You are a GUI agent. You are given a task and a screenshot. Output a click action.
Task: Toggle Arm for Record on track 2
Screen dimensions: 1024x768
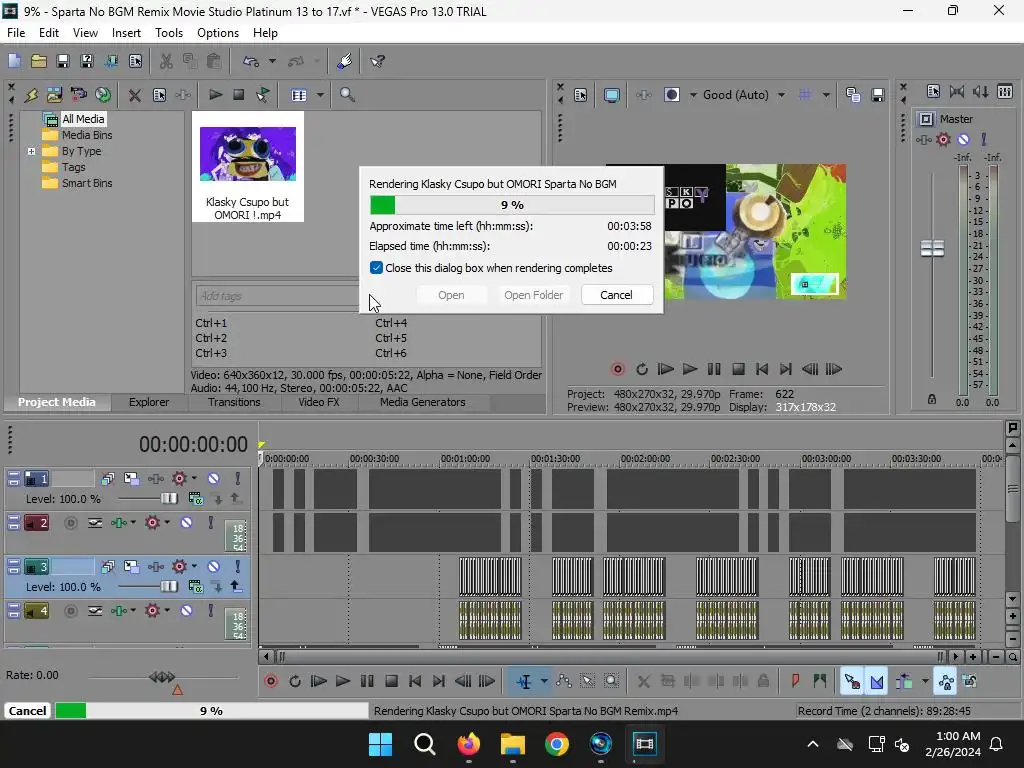71,522
